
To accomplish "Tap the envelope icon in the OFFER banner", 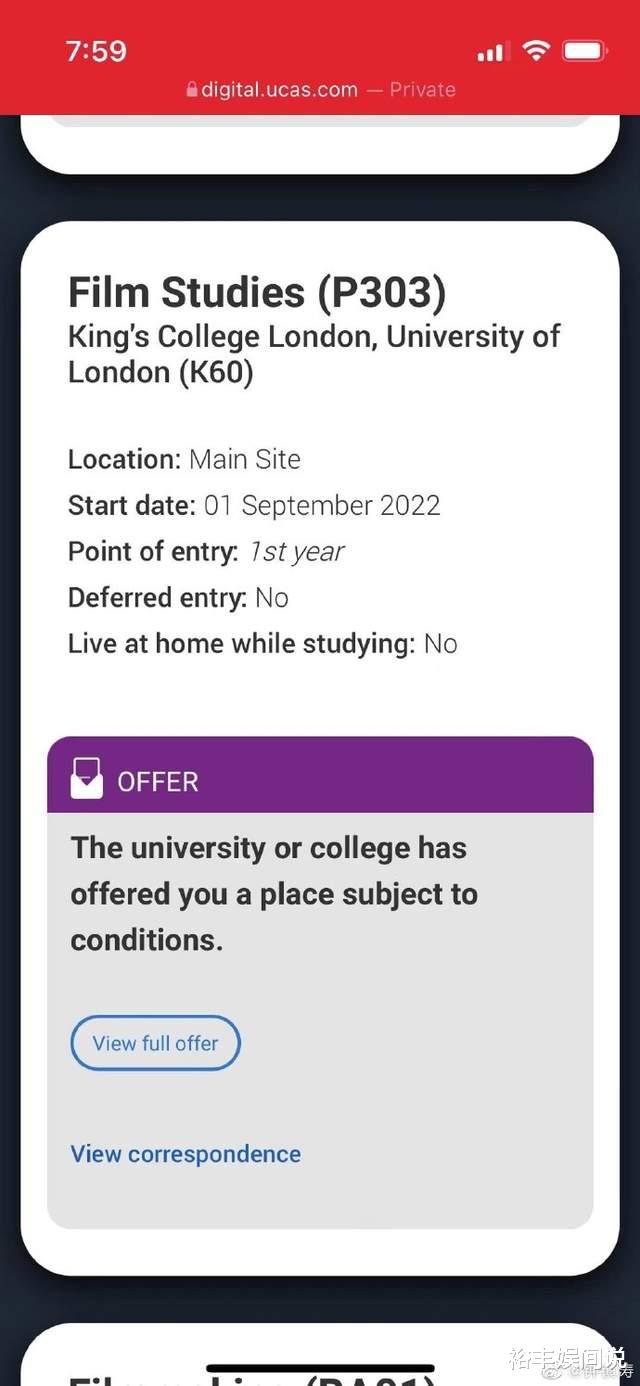I will click(x=87, y=779).
